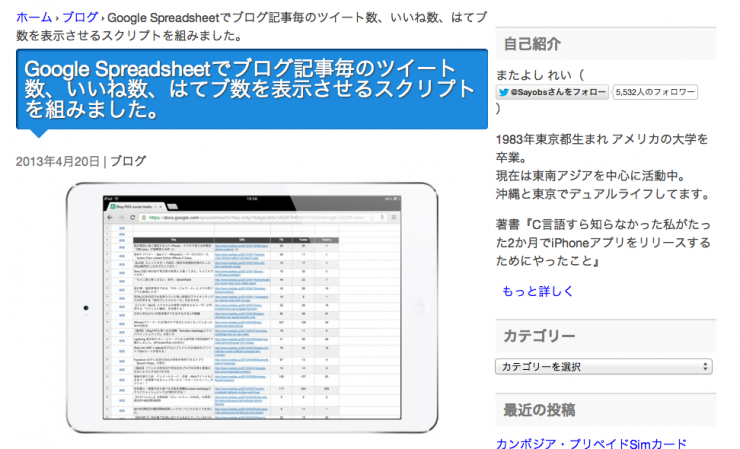This screenshot has height=449, width=740.
Task: Click the 沖縄と東京でデュアルライフしてます text
Action: tap(603, 194)
